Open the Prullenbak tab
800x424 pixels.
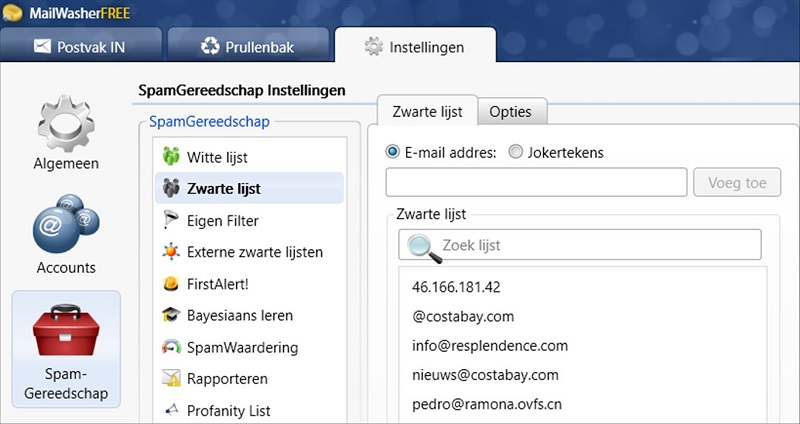(x=248, y=44)
